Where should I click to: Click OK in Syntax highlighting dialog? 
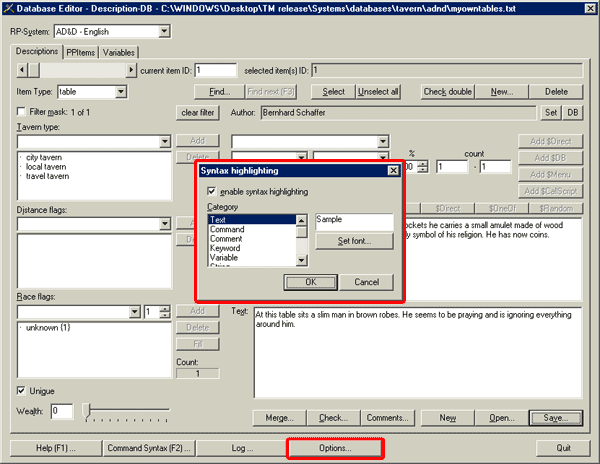311,282
